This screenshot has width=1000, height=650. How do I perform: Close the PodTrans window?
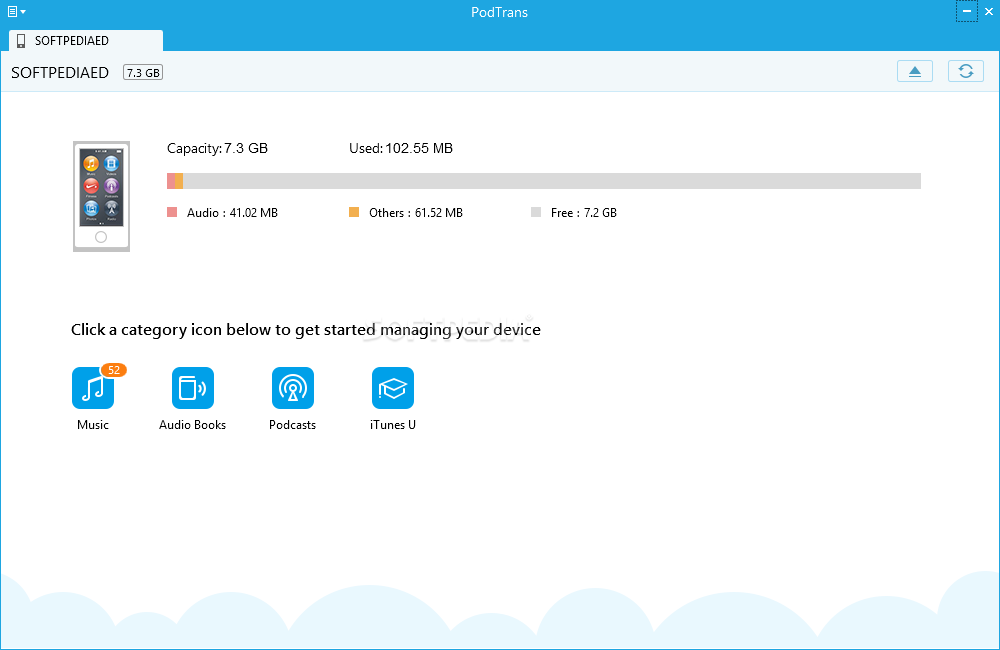point(988,12)
